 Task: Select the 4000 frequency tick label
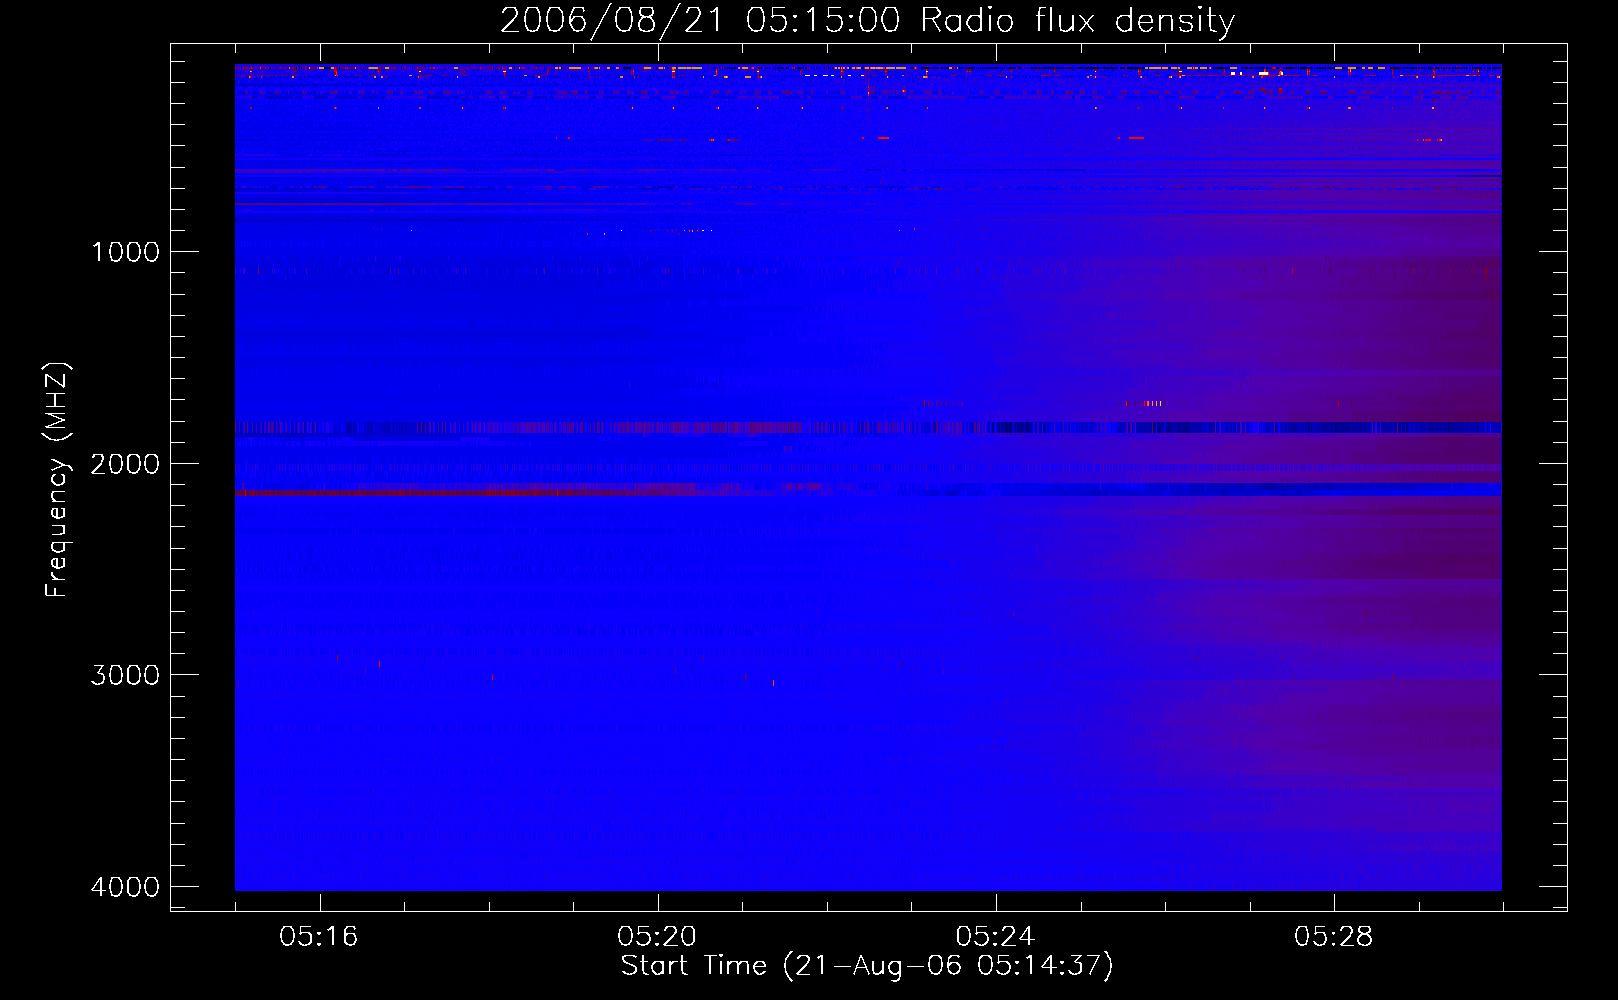coord(125,887)
